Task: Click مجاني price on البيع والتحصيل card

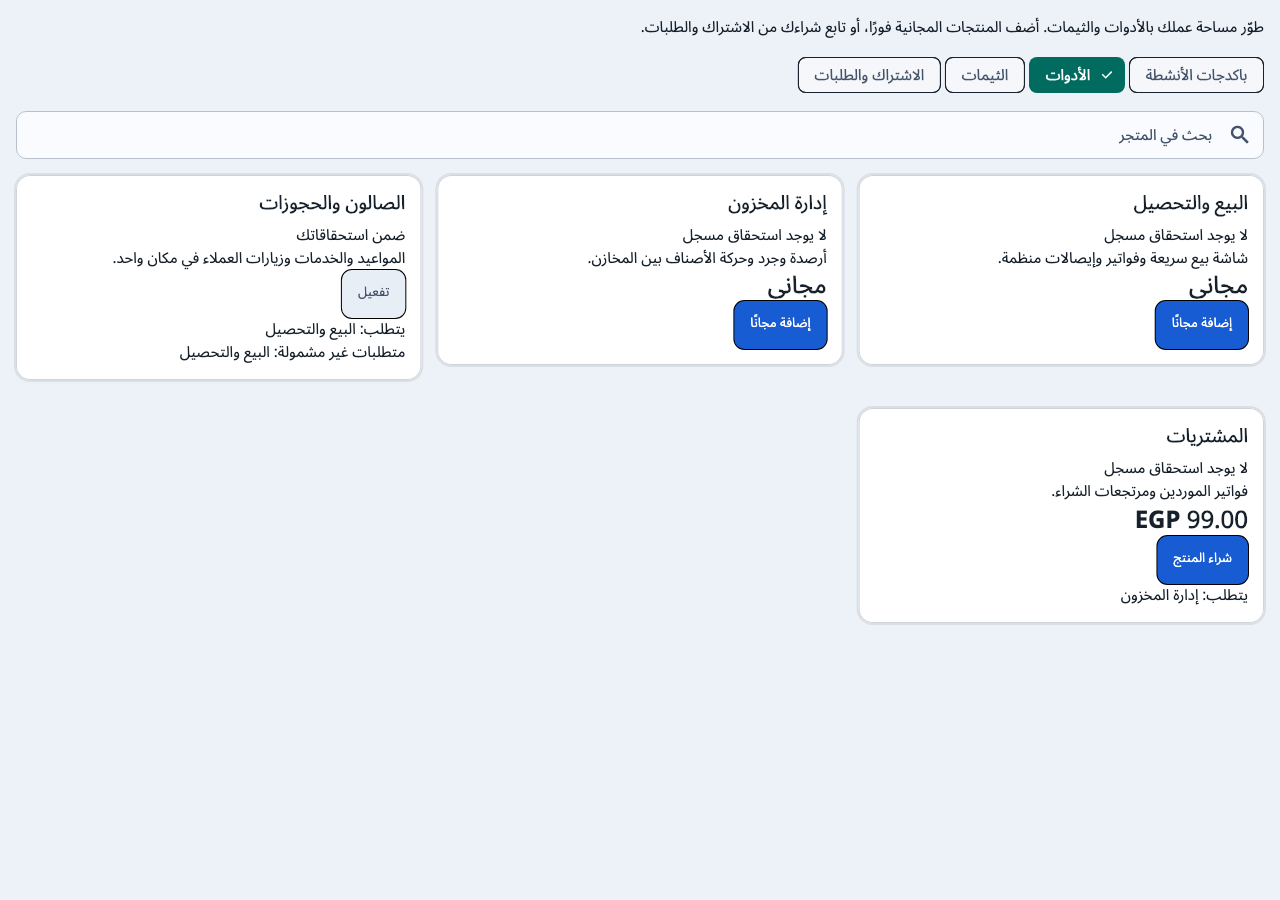Action: pos(1218,286)
